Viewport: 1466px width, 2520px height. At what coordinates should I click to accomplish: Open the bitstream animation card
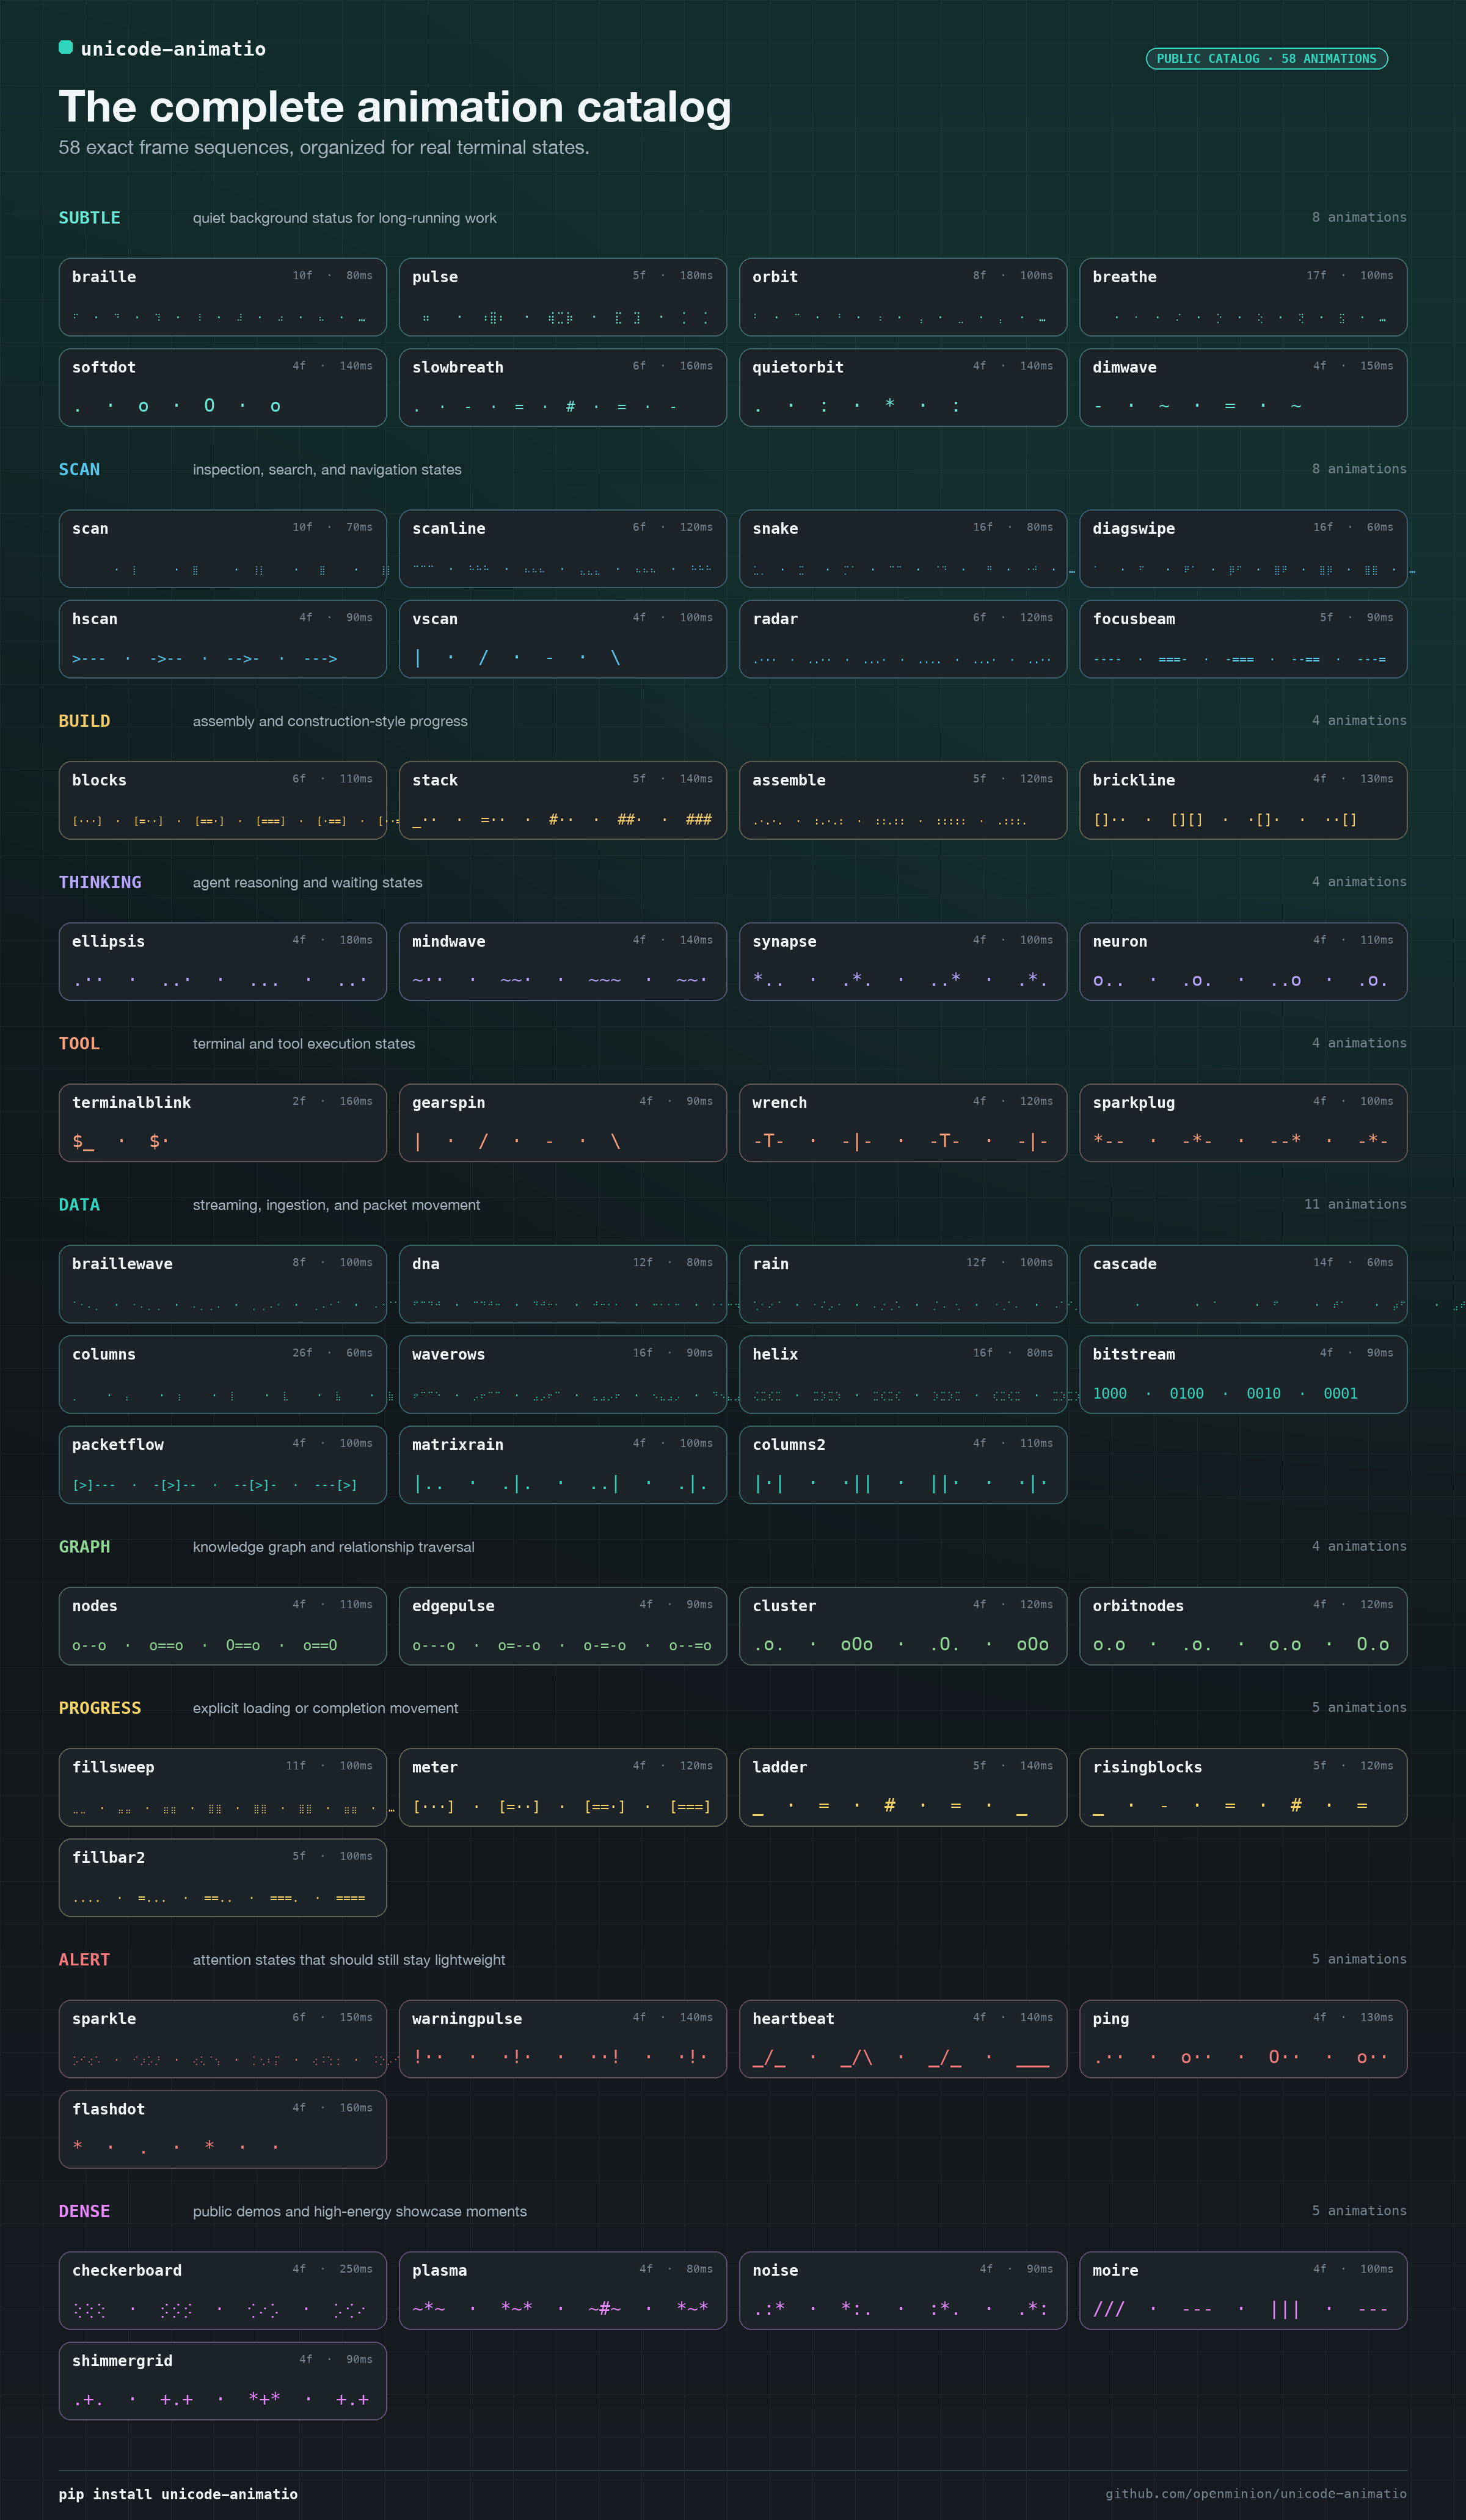click(x=1243, y=1374)
